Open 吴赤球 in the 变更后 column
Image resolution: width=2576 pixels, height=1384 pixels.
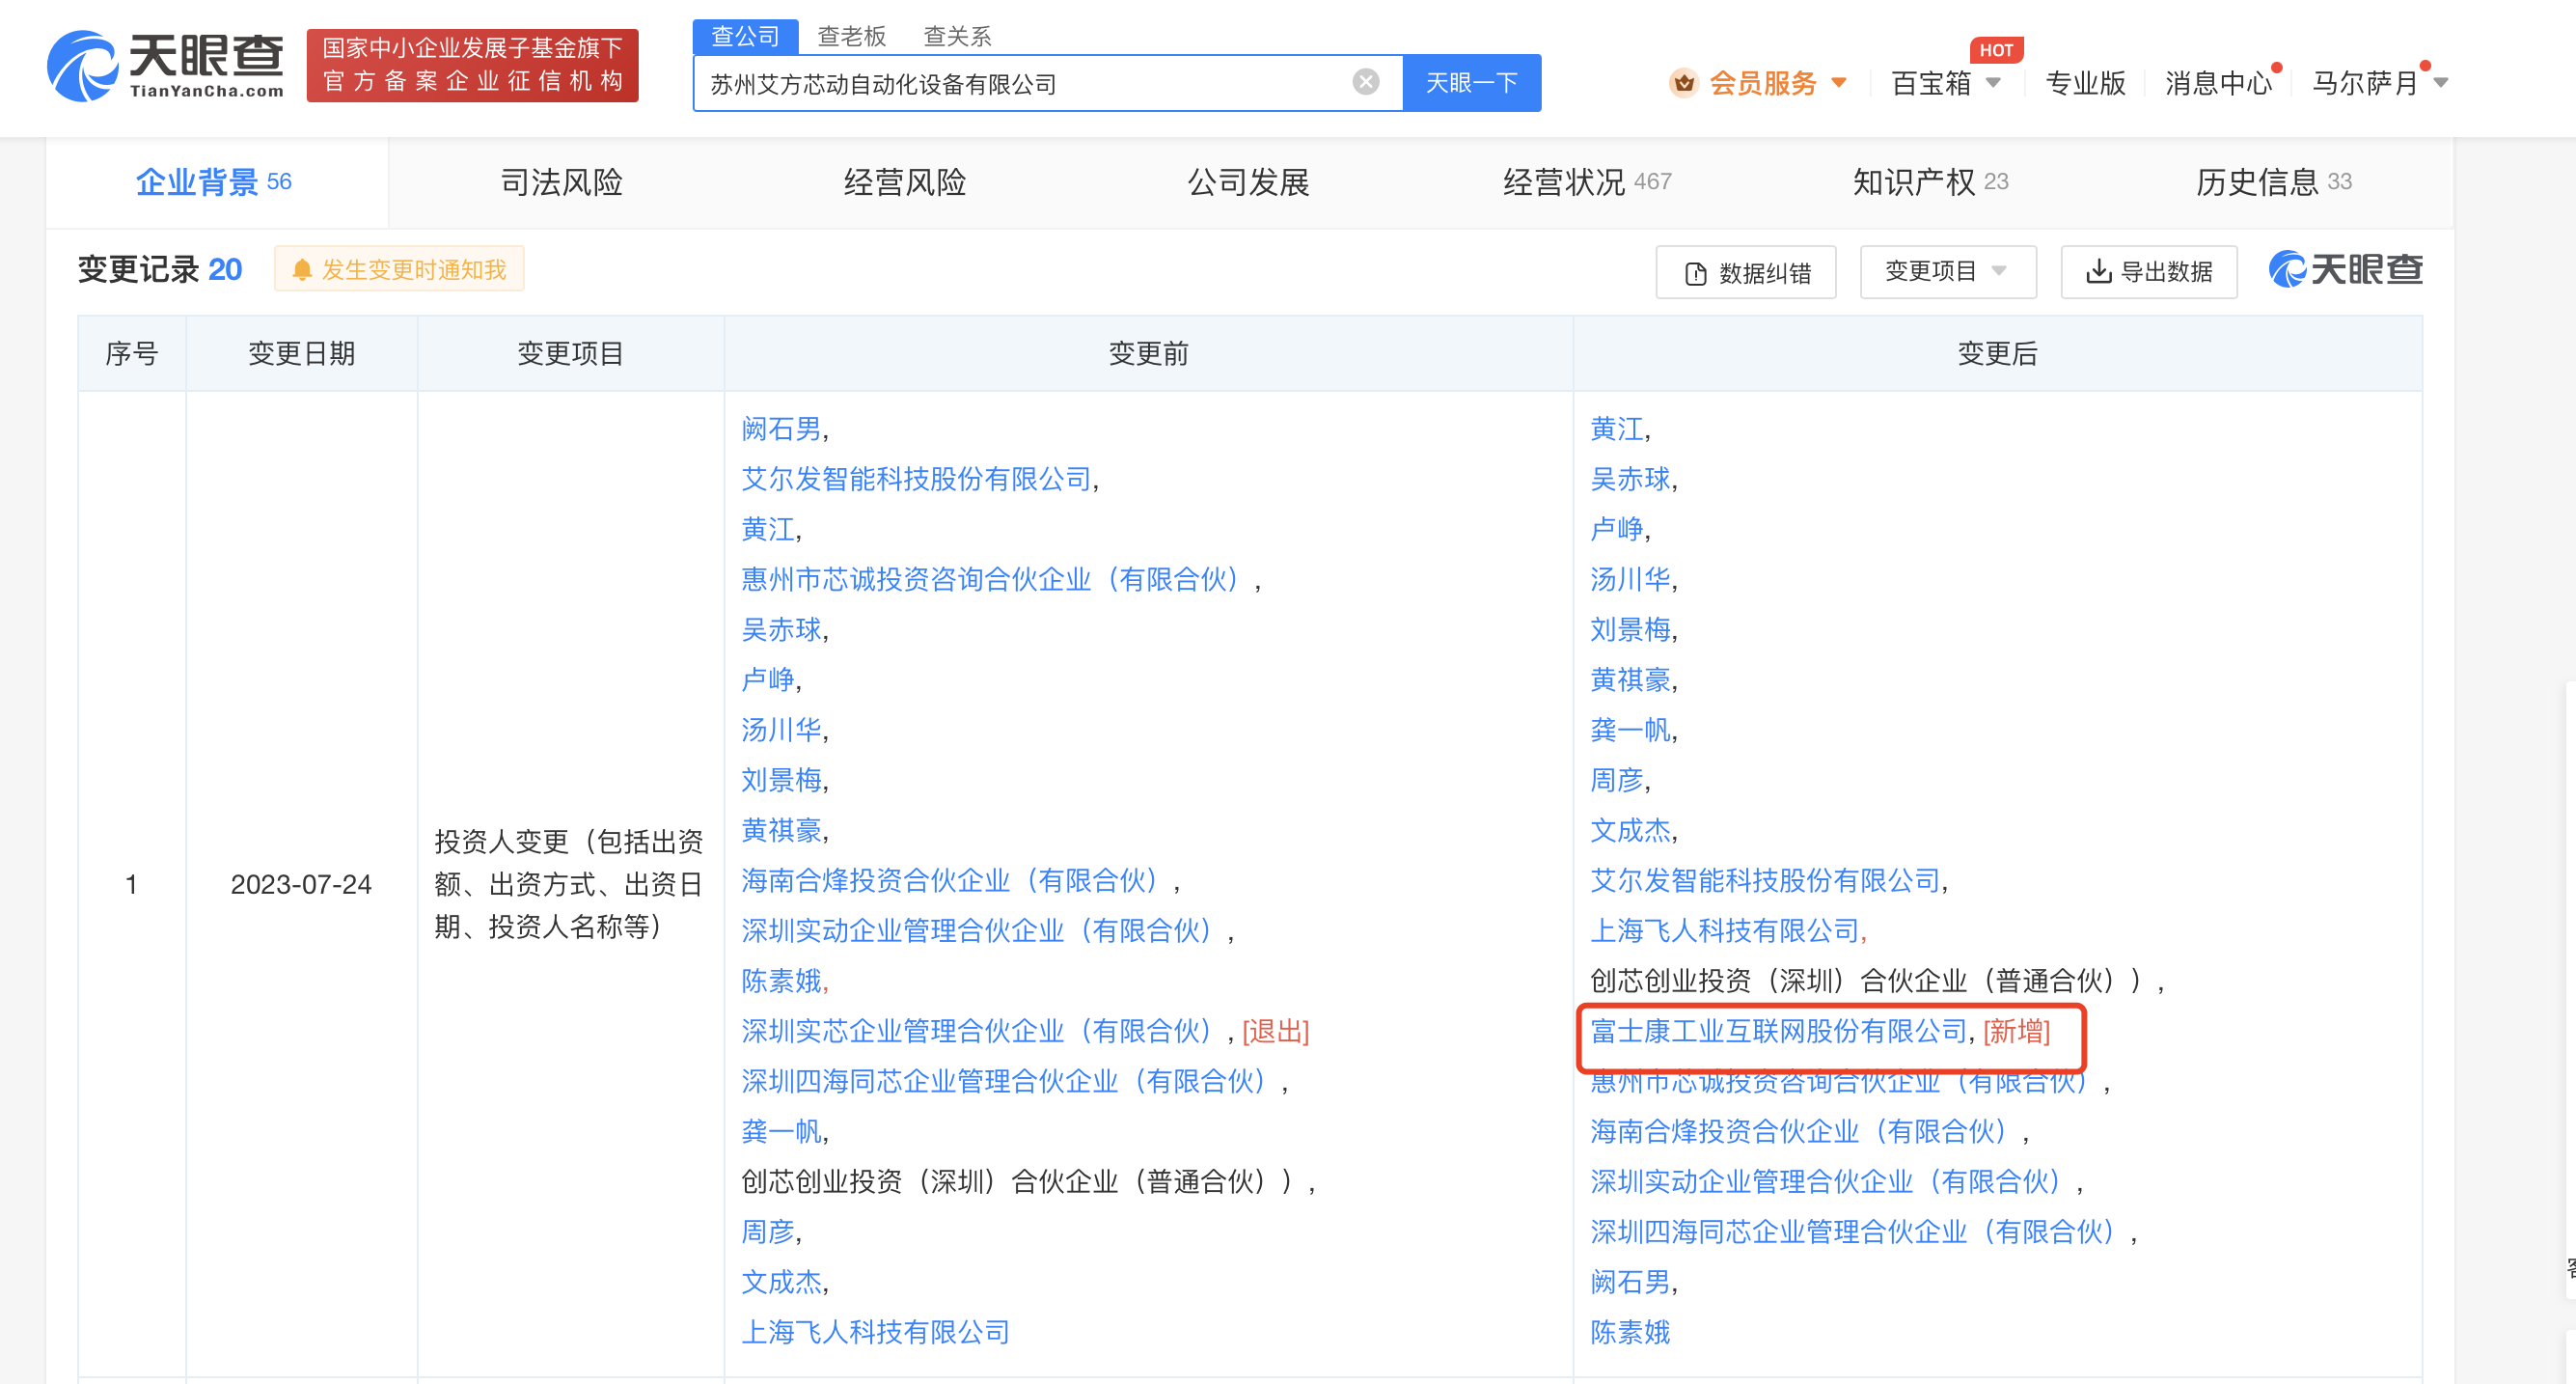1630,479
